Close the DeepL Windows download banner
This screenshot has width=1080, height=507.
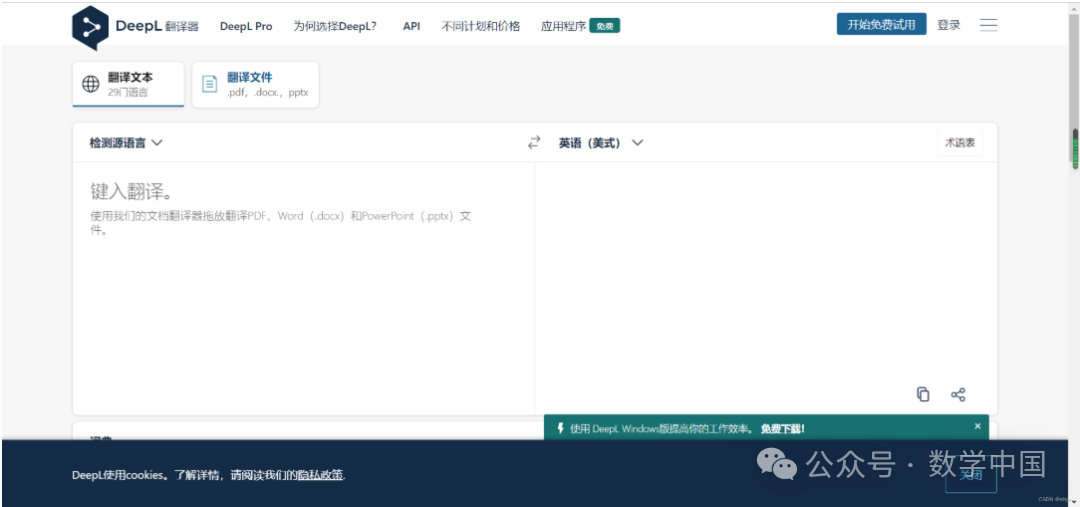(977, 426)
